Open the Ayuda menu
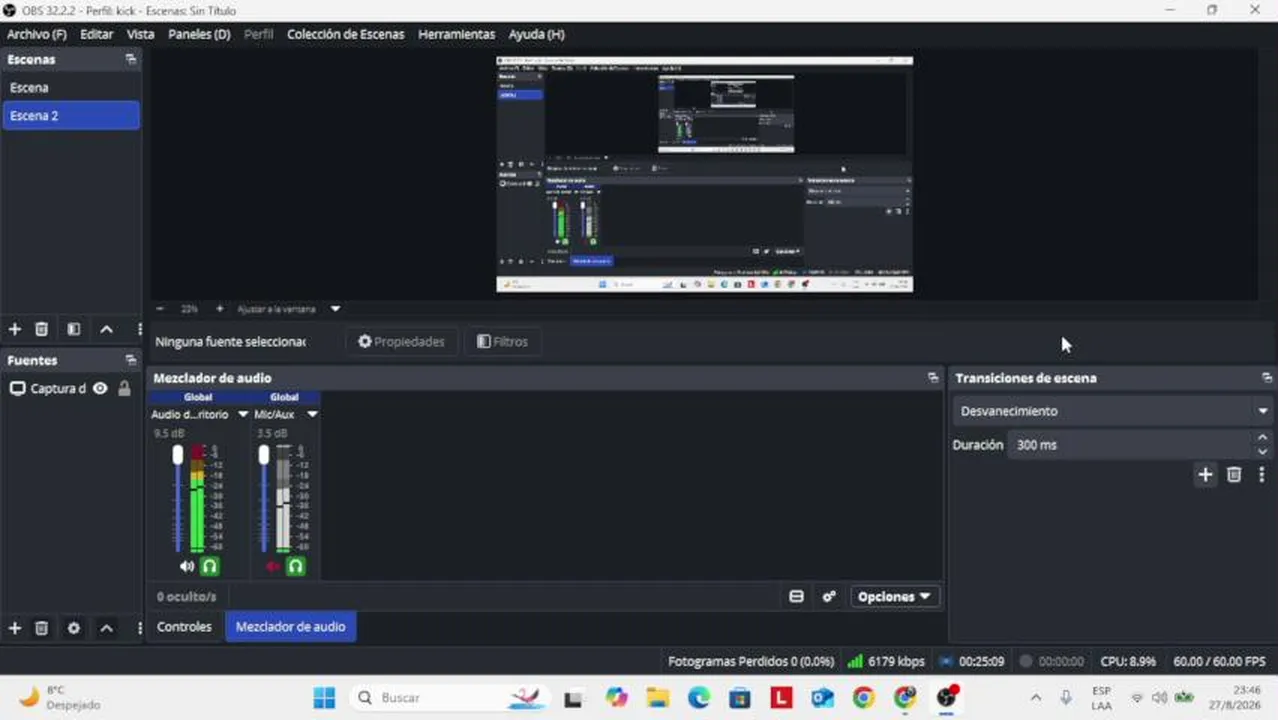 tap(536, 34)
